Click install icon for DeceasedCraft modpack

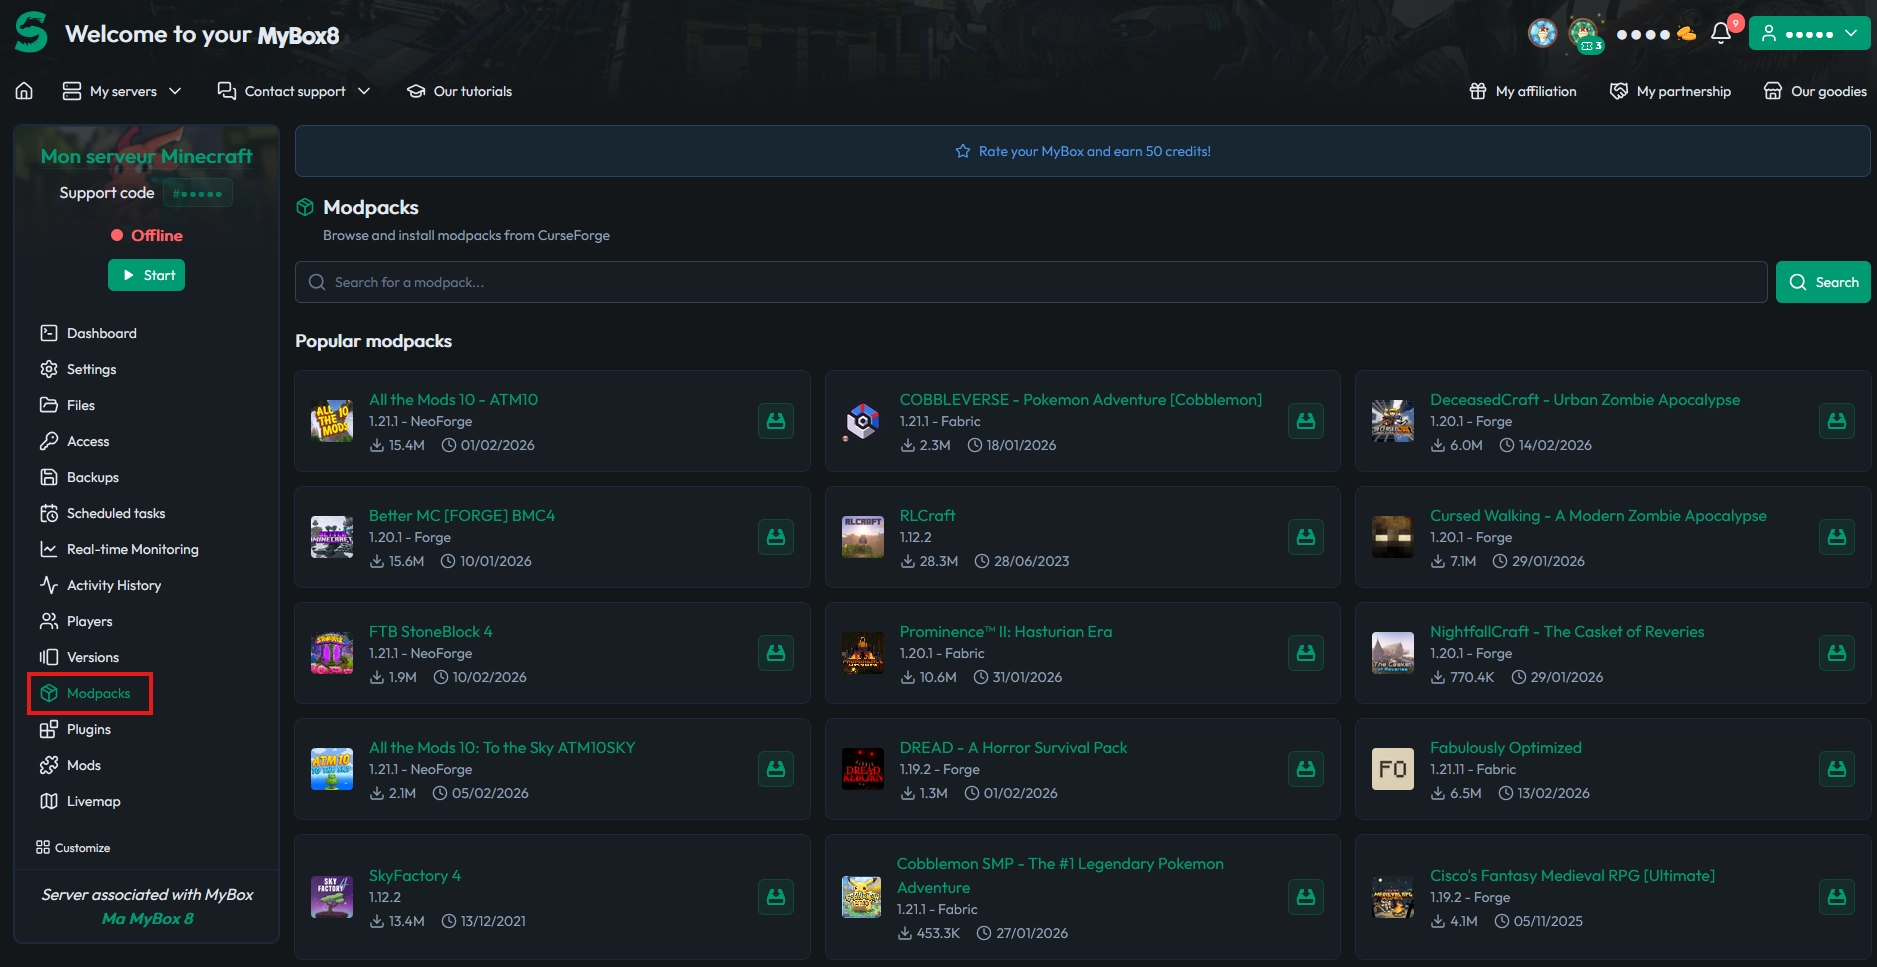pyautogui.click(x=1836, y=421)
